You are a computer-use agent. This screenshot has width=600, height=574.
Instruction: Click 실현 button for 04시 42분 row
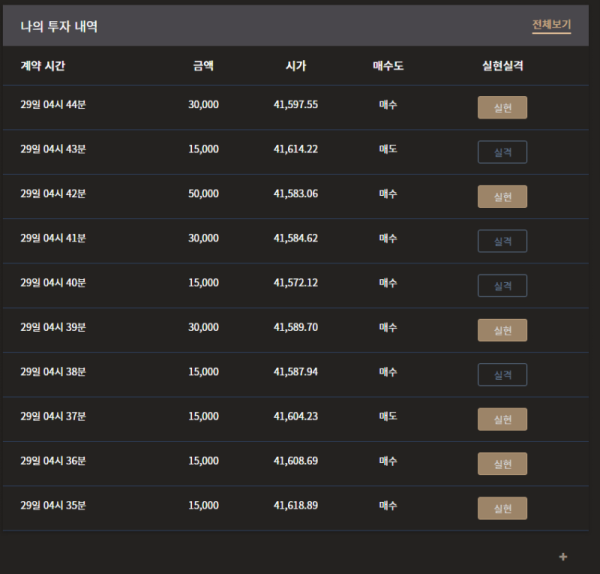pyautogui.click(x=502, y=197)
